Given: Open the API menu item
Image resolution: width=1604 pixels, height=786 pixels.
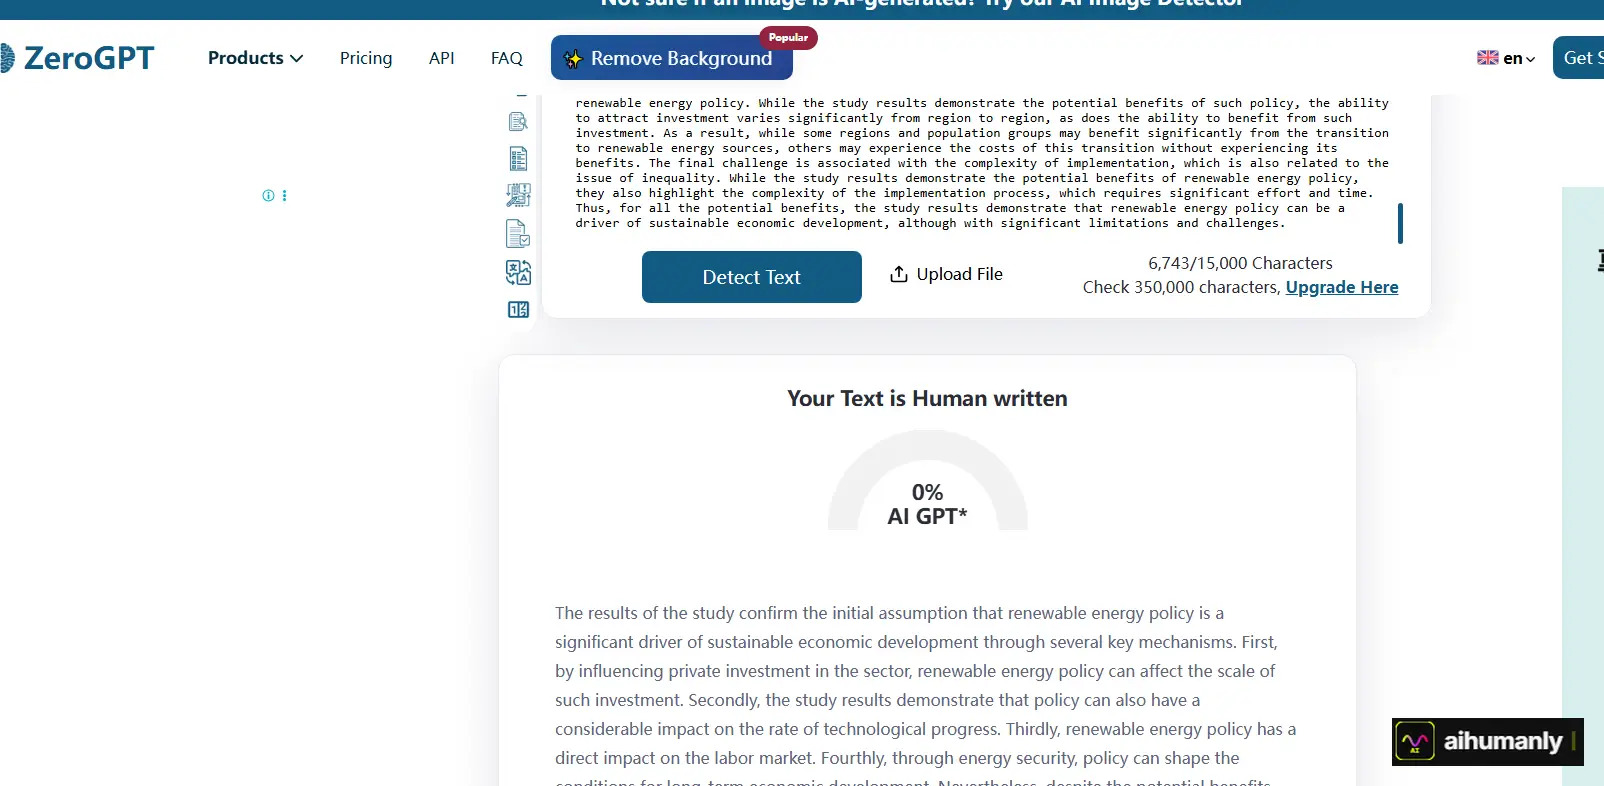Looking at the screenshot, I should click(442, 58).
